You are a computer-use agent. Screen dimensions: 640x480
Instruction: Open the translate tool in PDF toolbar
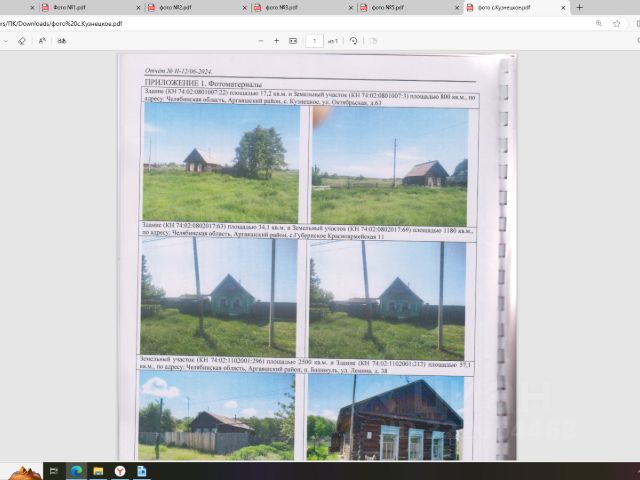click(62, 41)
